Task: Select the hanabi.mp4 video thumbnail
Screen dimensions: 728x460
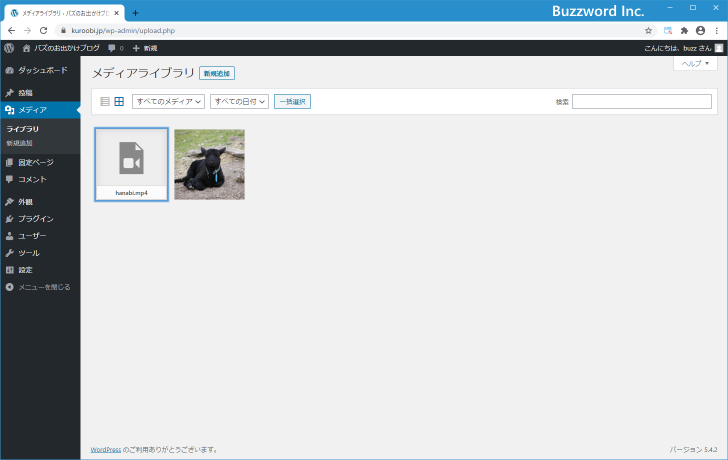Action: [131, 164]
